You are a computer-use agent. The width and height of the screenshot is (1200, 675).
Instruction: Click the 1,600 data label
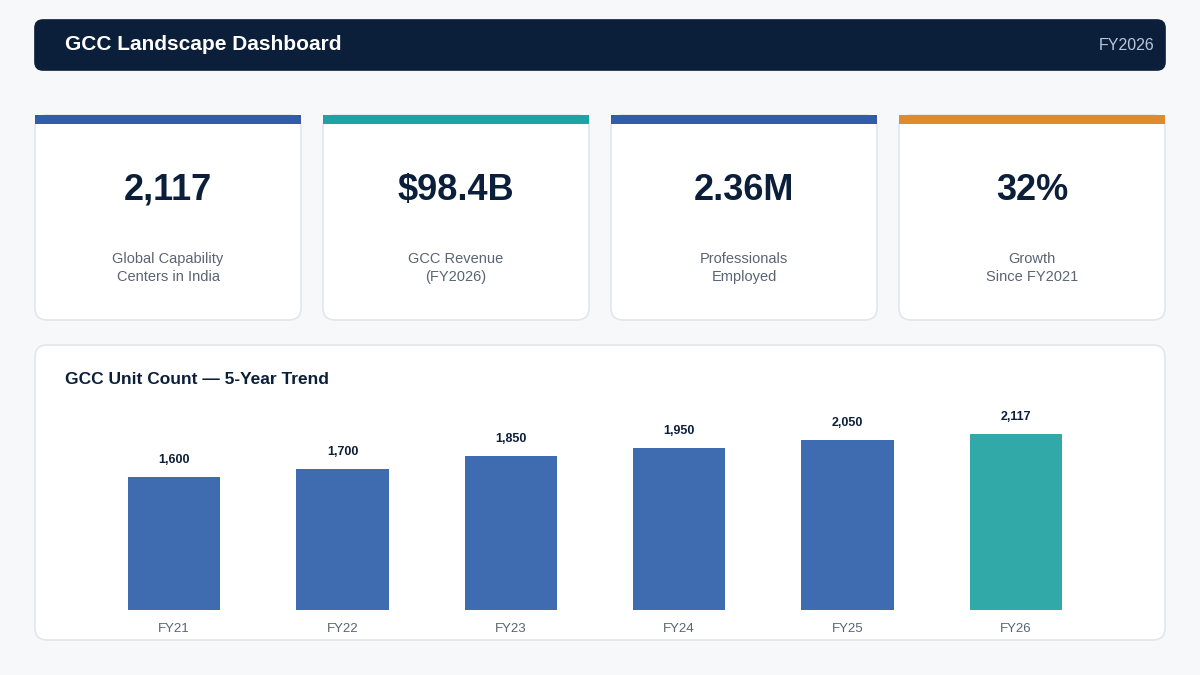pyautogui.click(x=174, y=459)
